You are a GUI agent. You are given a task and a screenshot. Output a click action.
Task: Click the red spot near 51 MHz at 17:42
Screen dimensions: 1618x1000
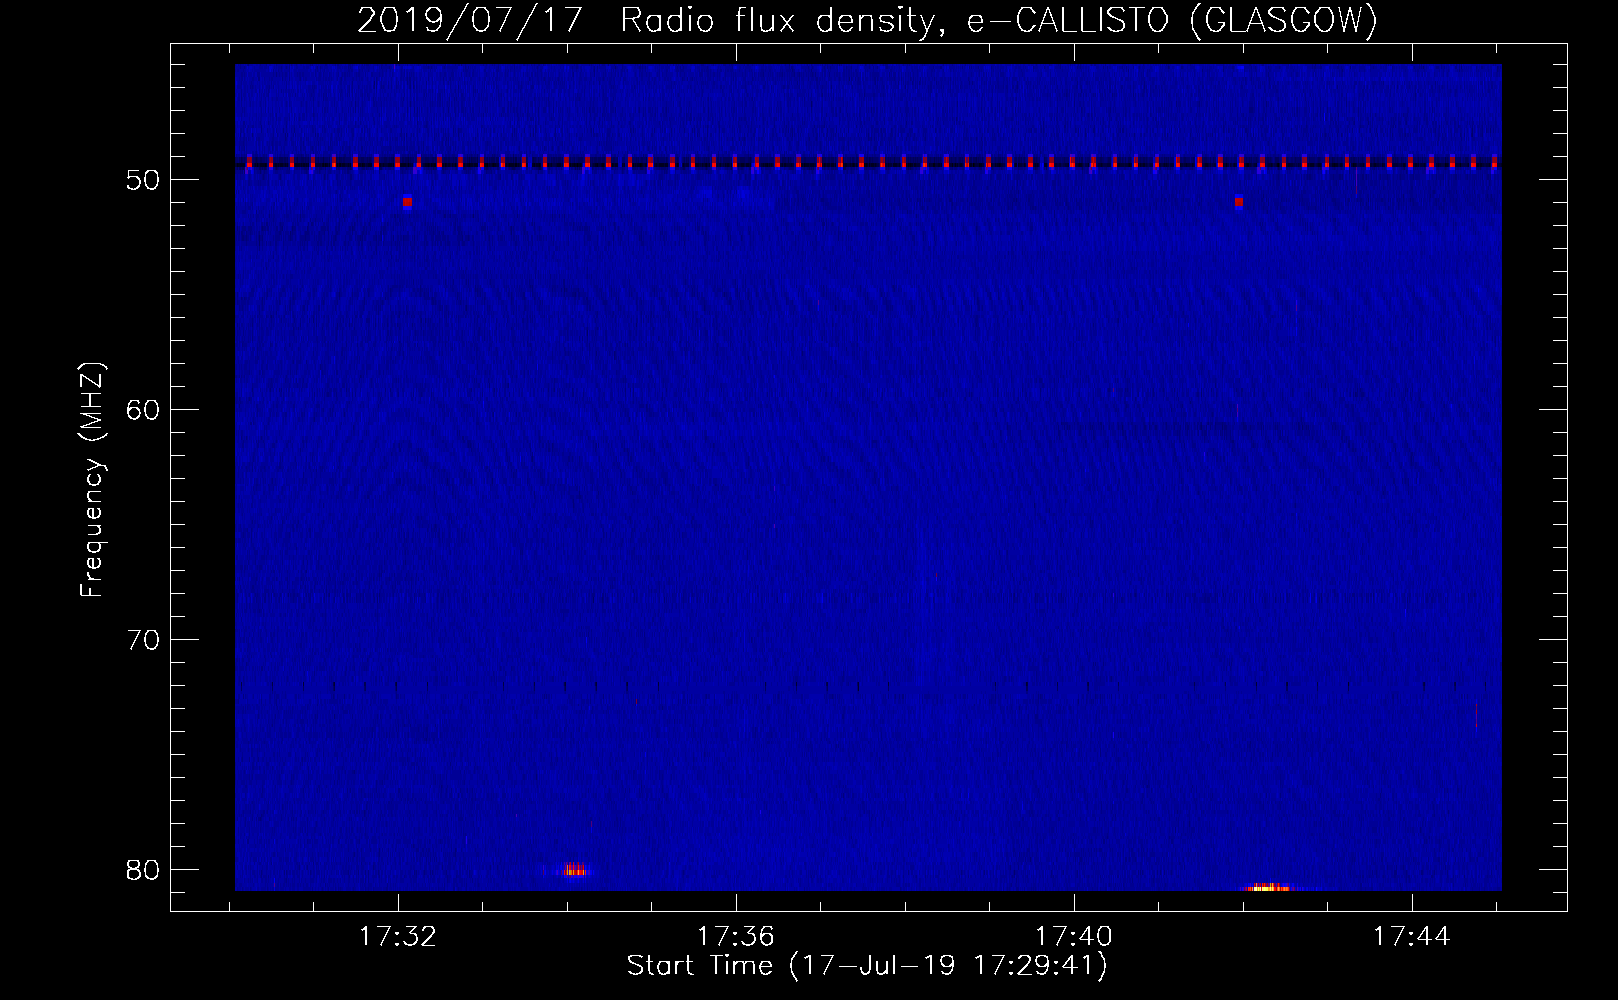point(1239,202)
